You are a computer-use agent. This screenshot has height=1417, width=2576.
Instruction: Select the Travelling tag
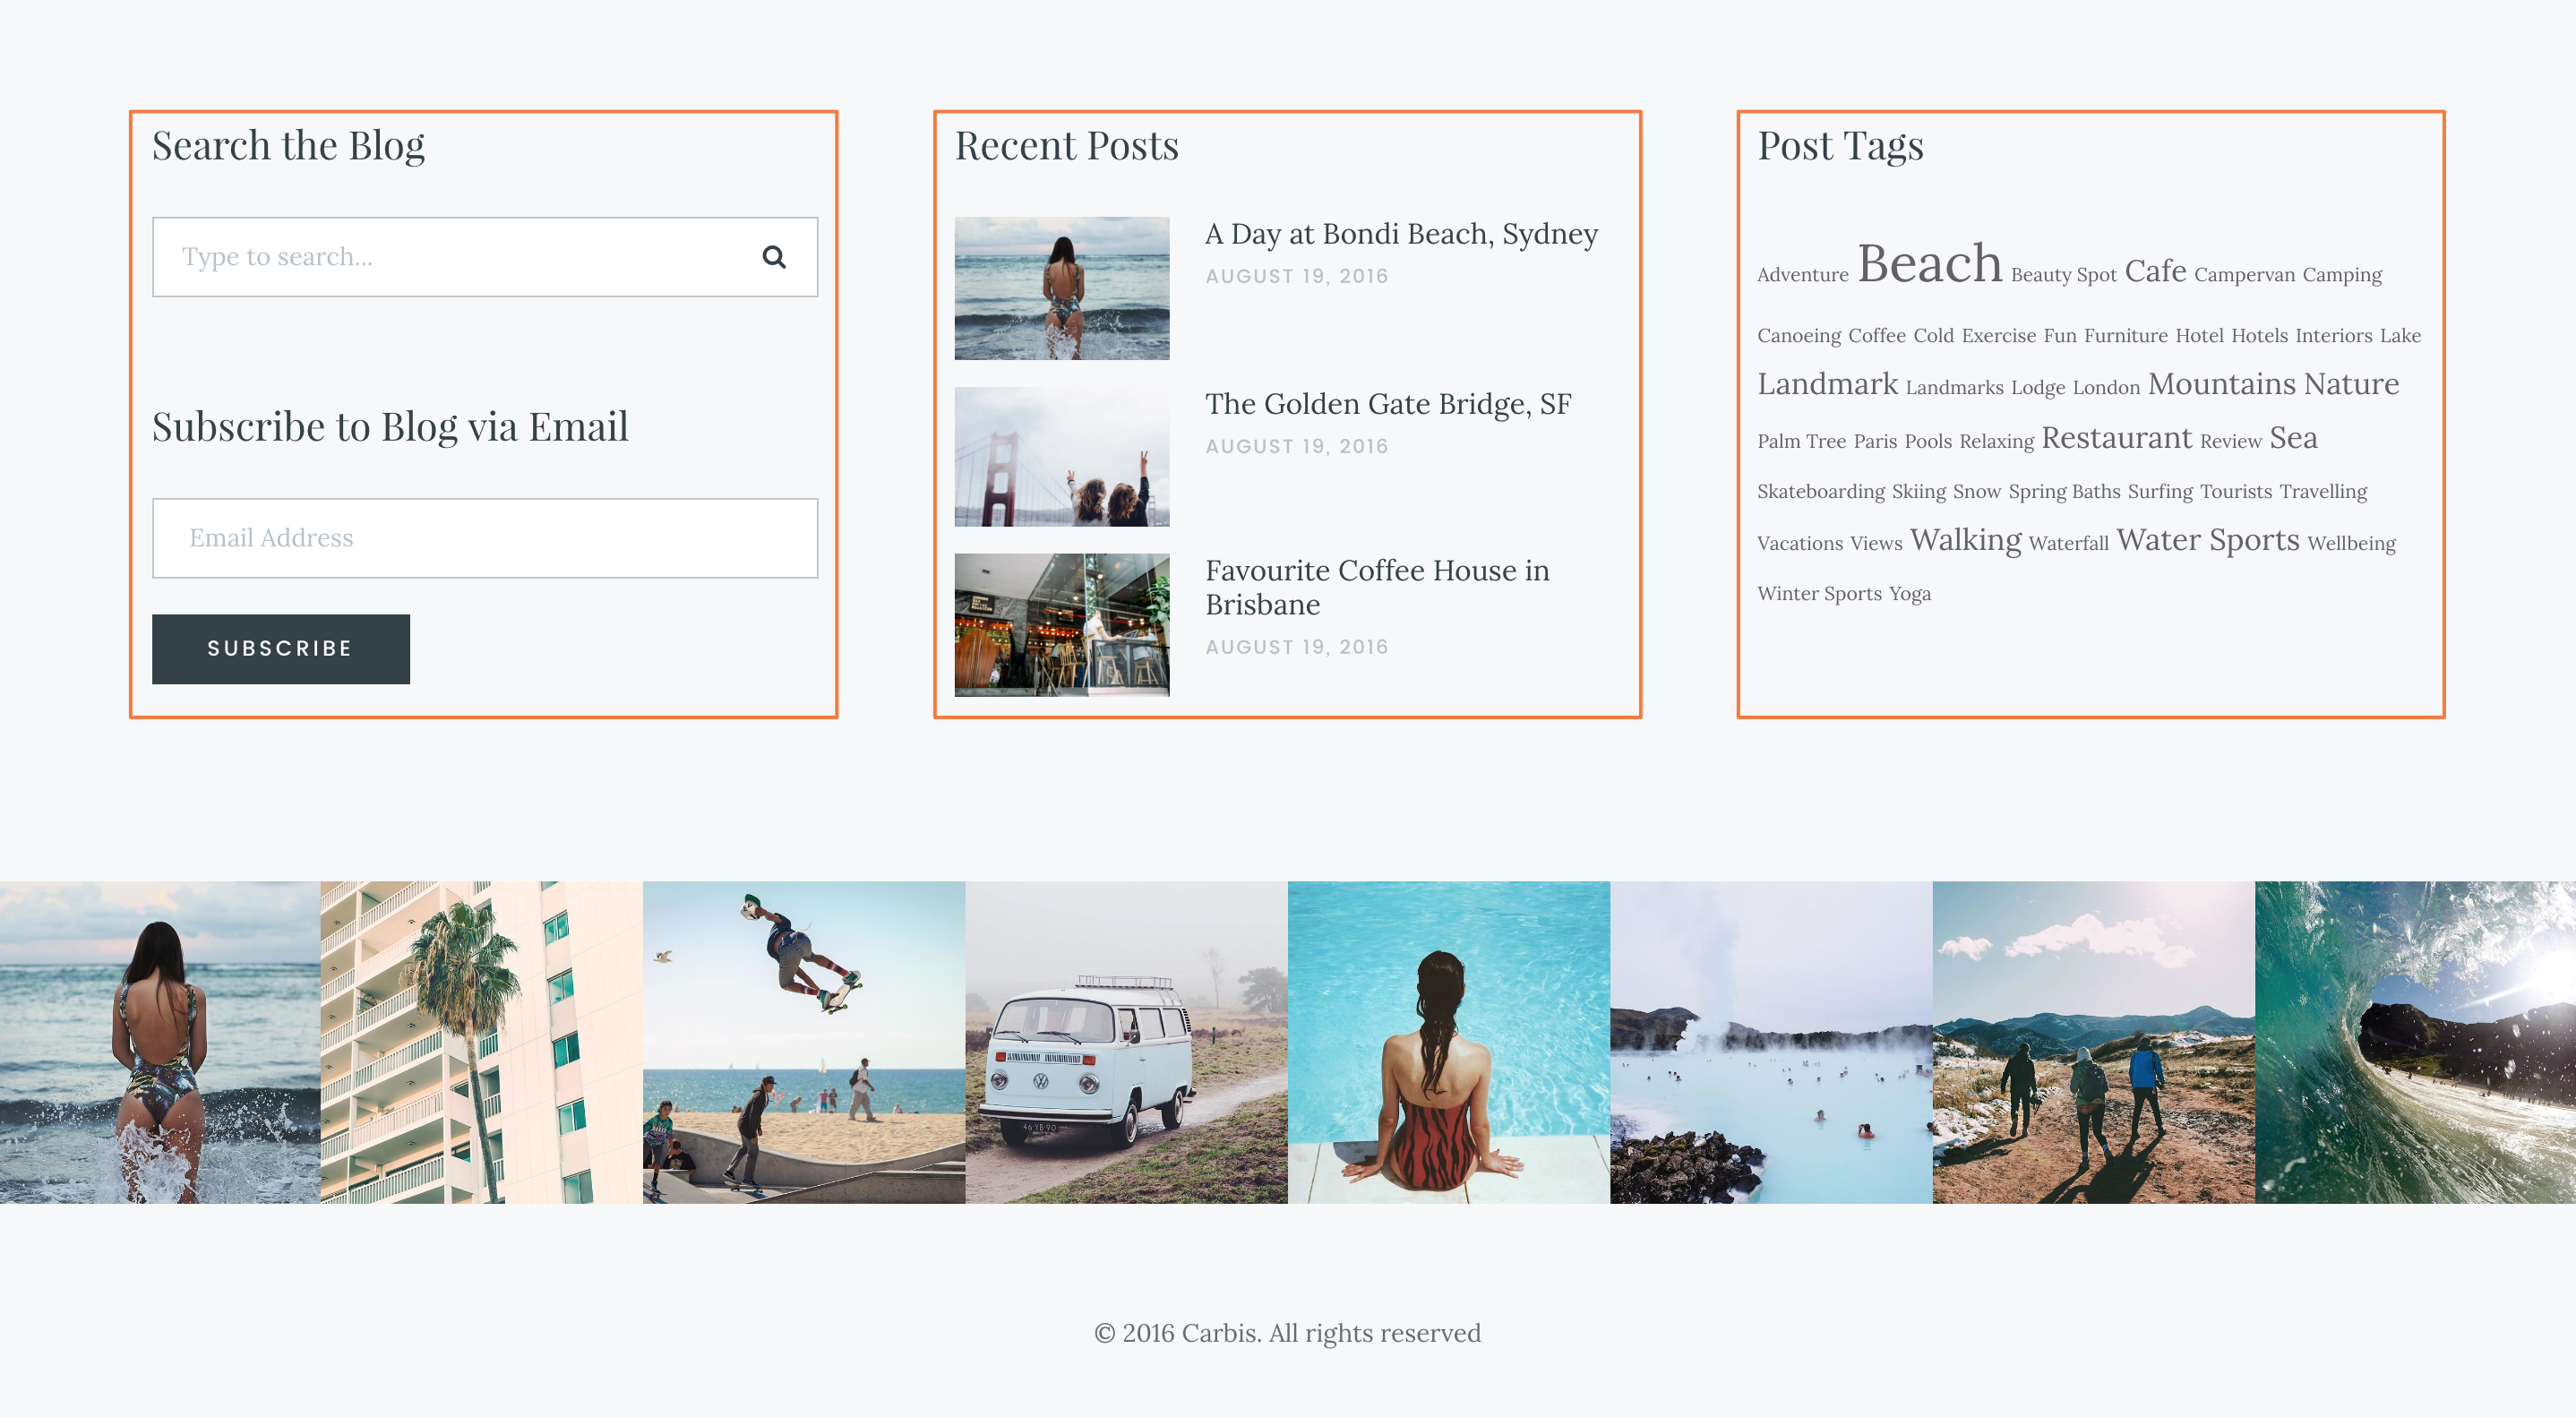point(2323,492)
